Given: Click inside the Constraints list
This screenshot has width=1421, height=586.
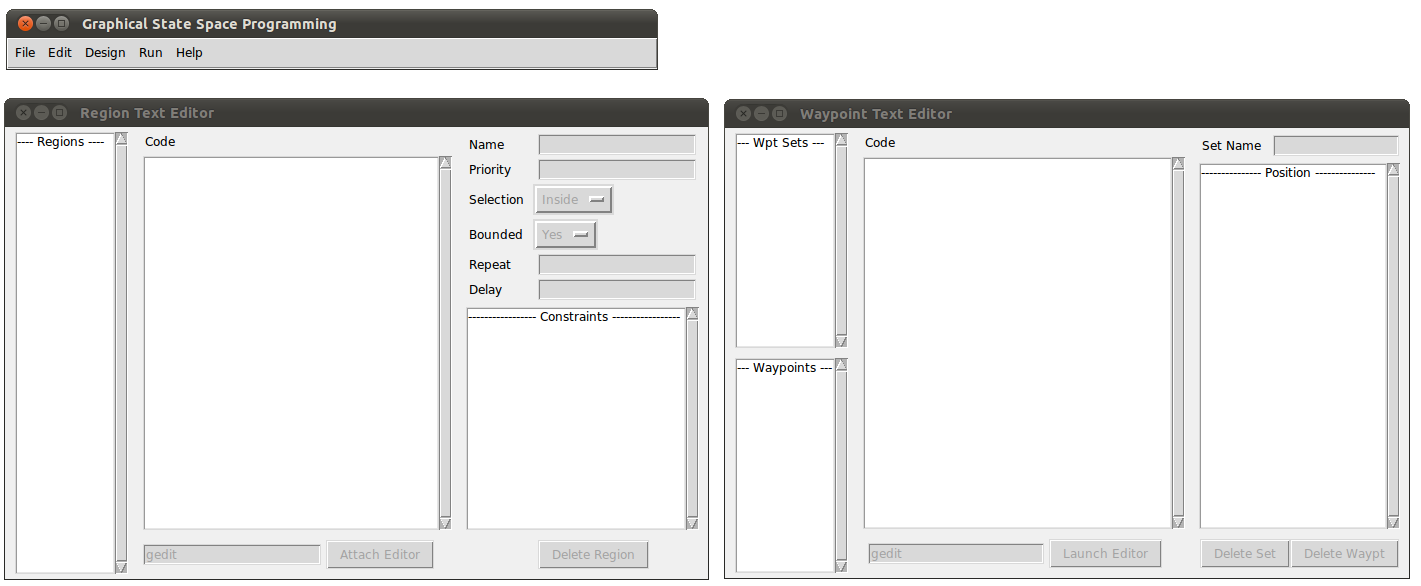Looking at the screenshot, I should (575, 420).
